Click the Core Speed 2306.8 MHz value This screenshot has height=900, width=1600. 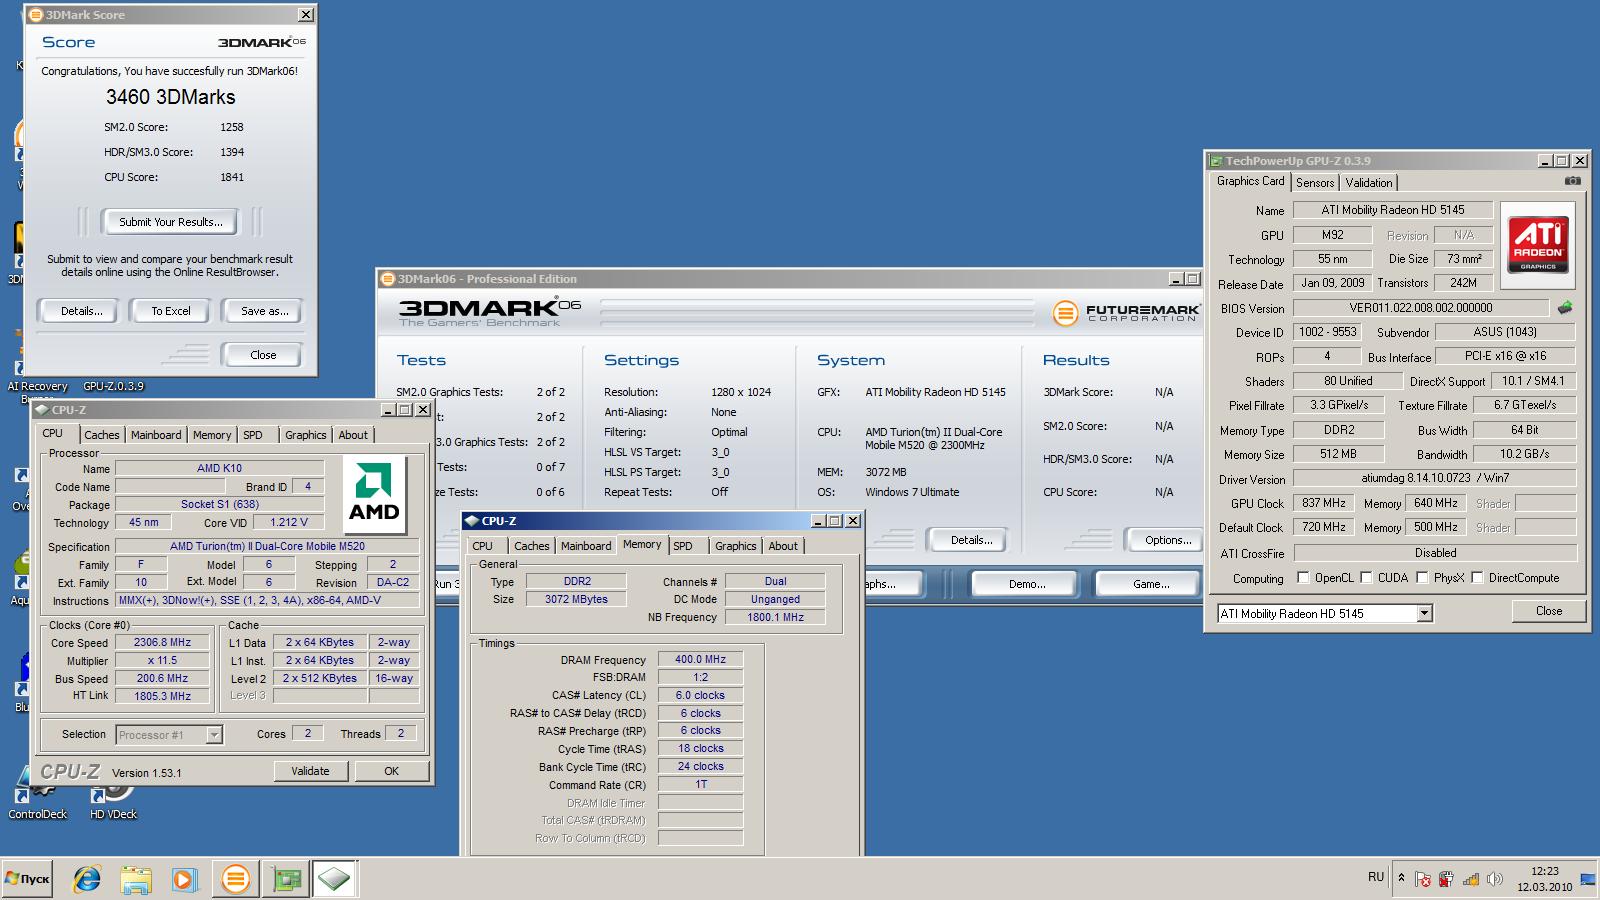[162, 643]
